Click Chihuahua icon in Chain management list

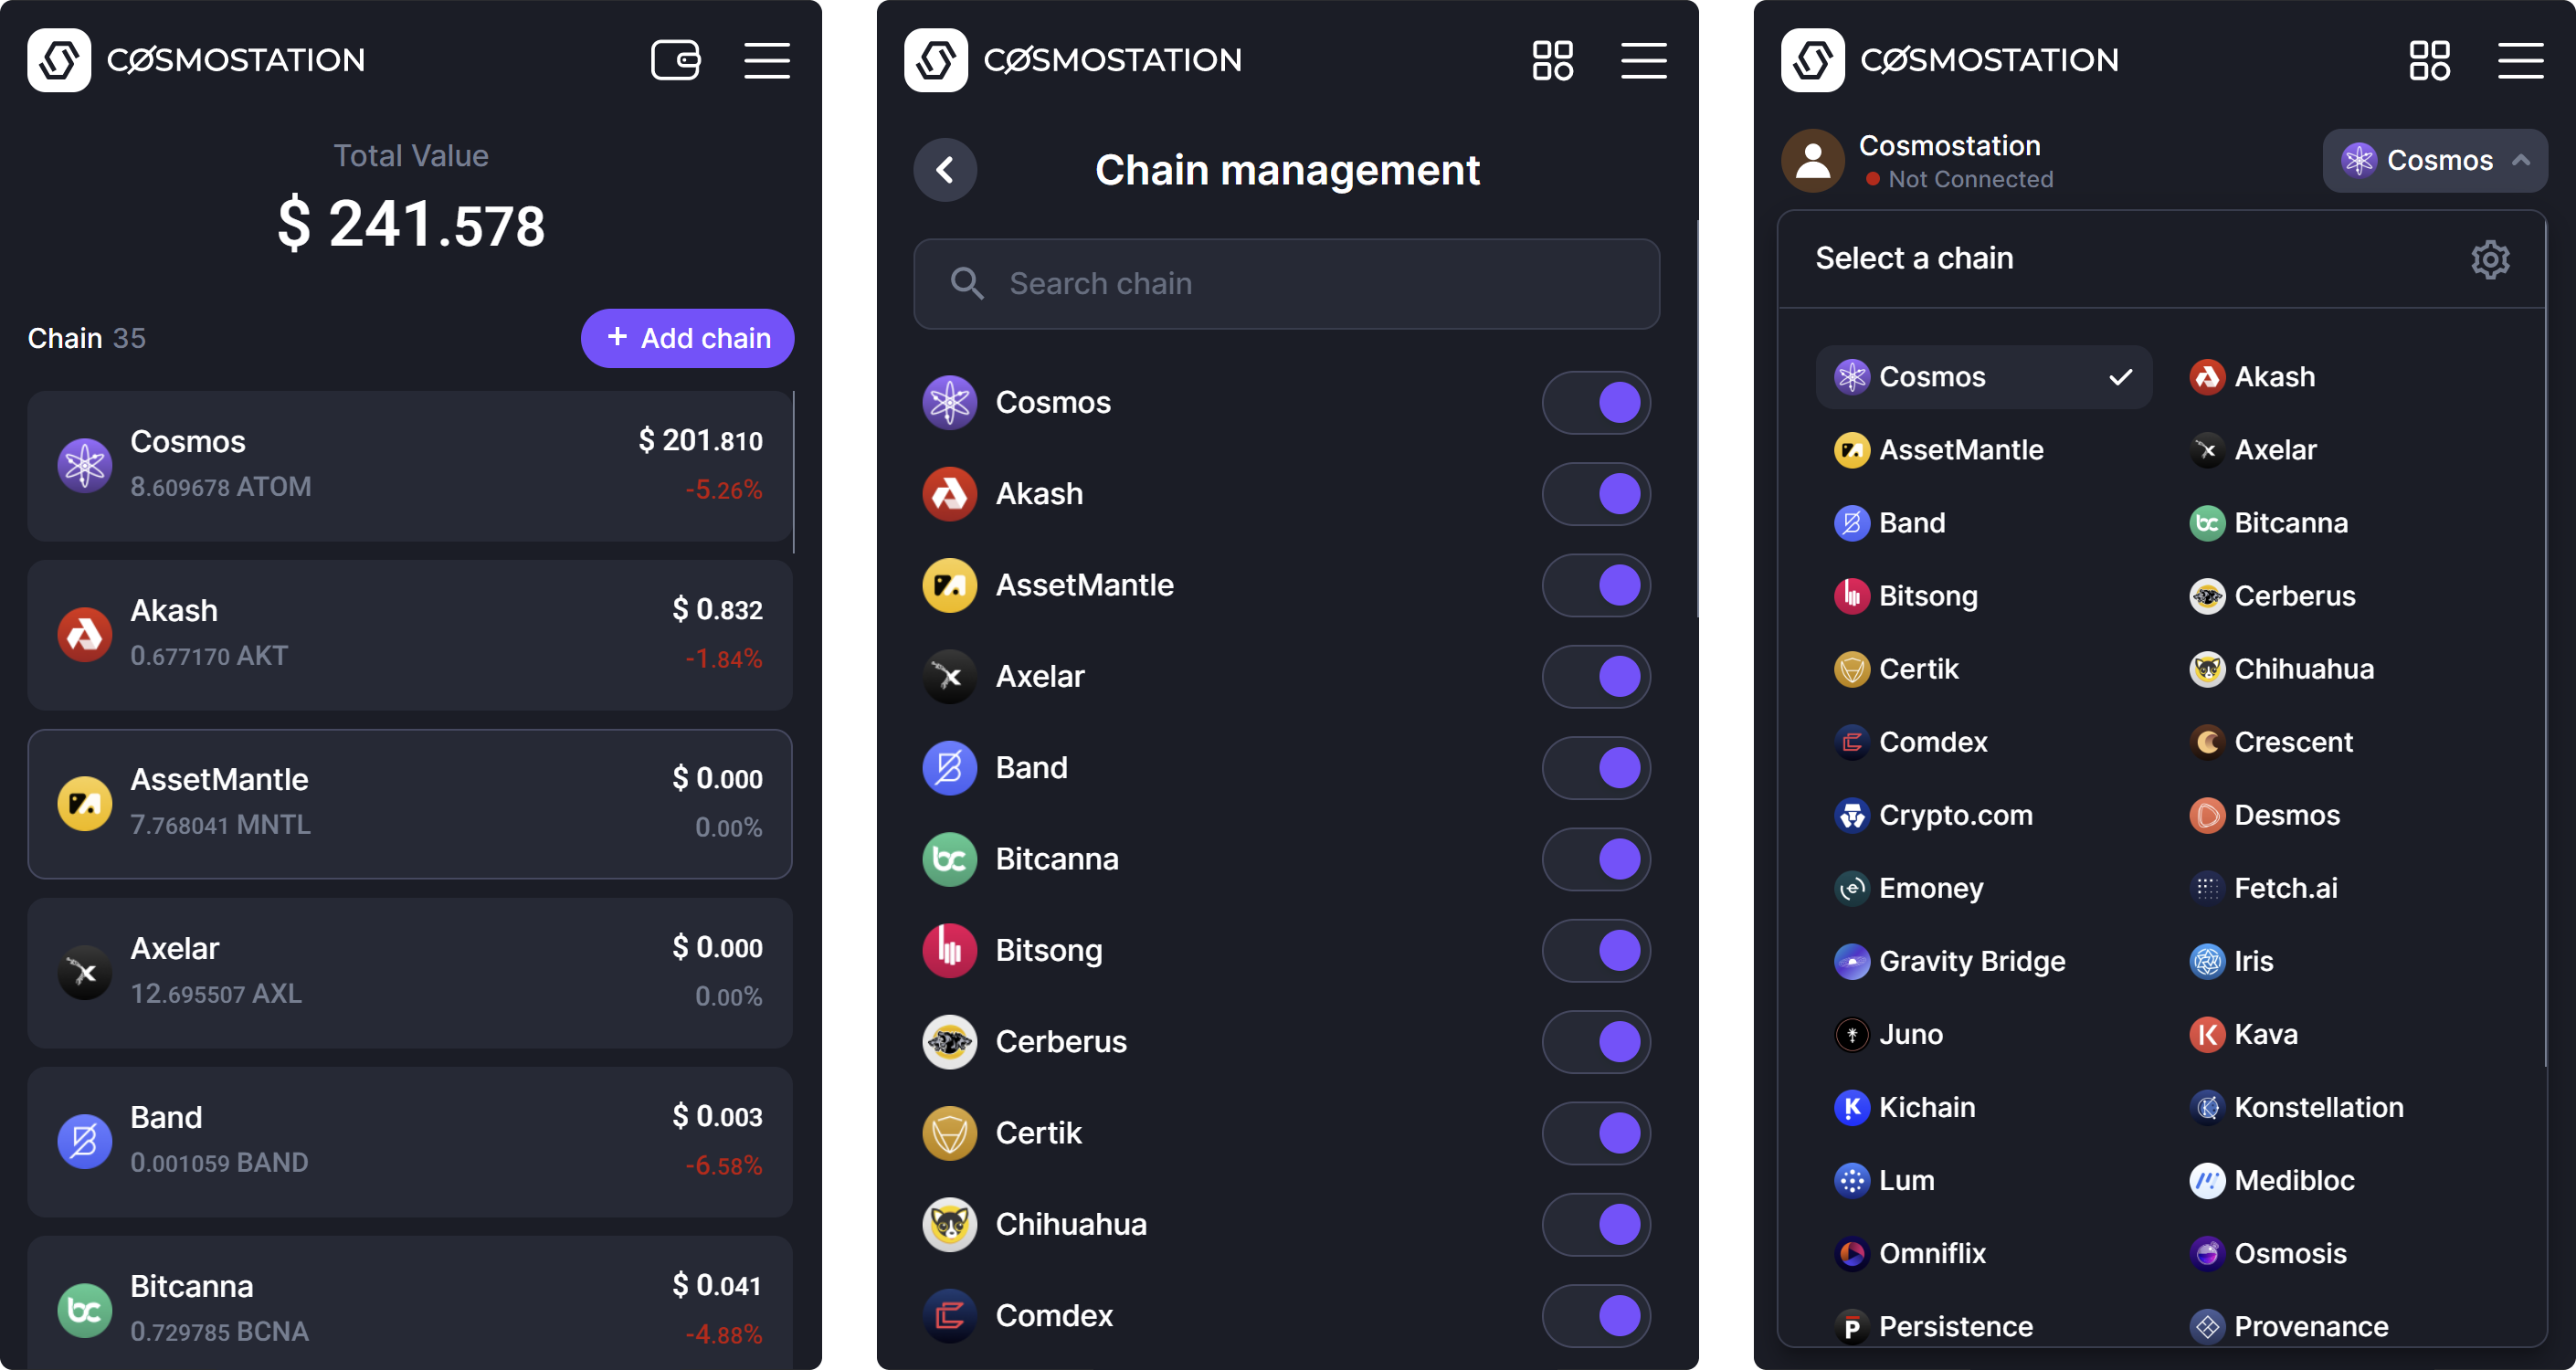(949, 1224)
